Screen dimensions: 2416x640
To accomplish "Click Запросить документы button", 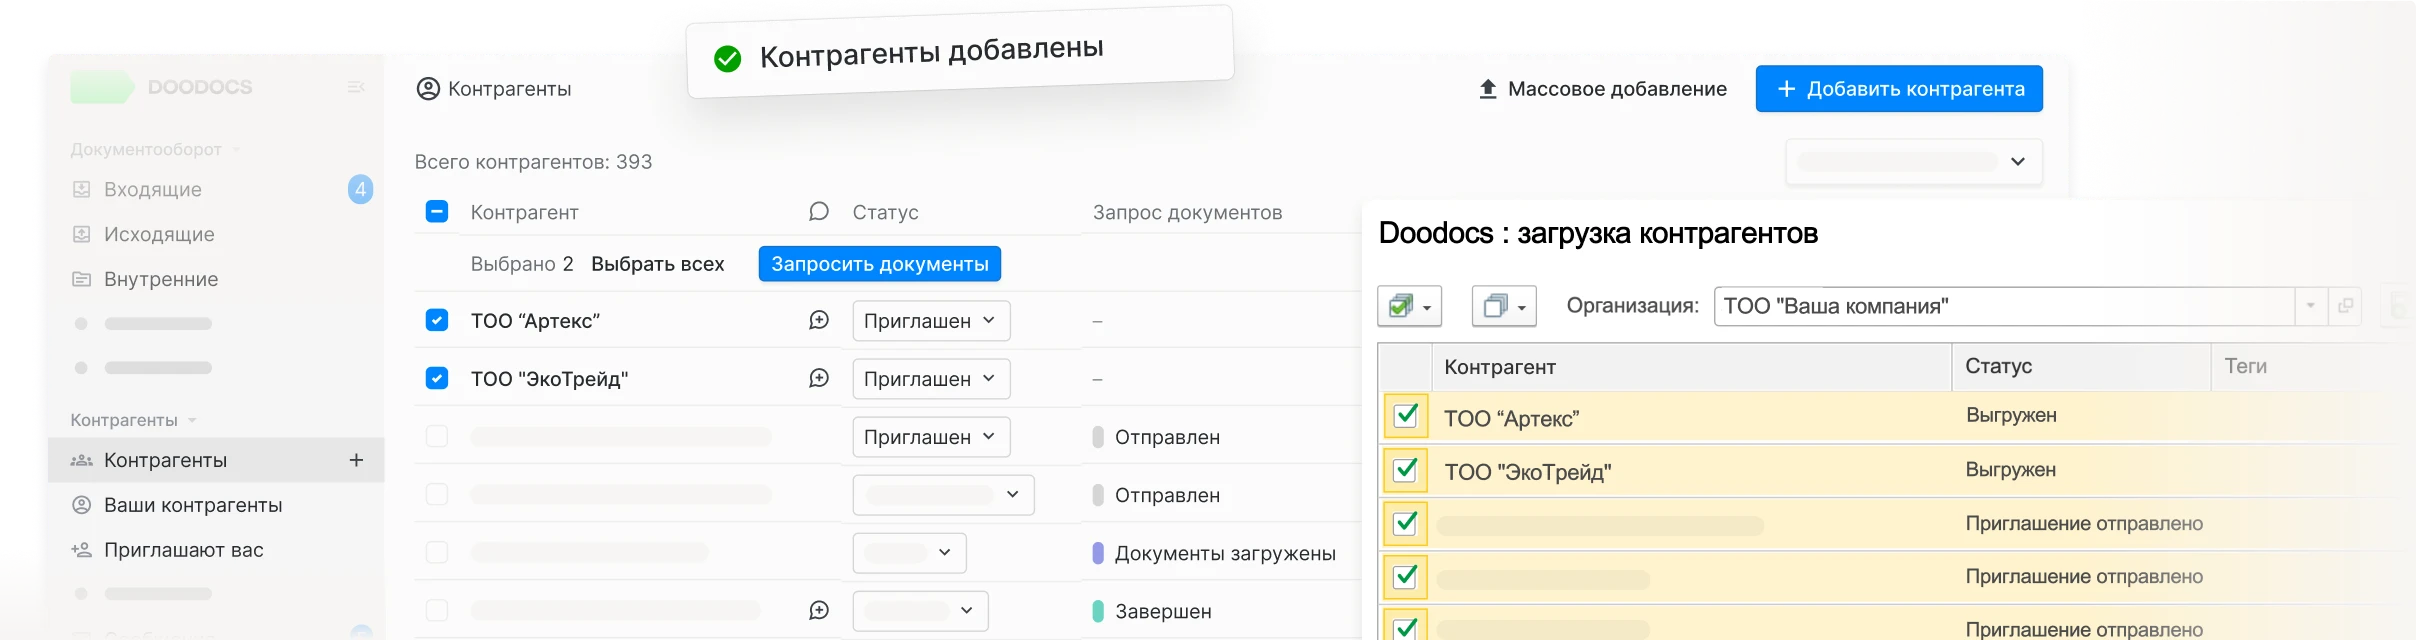I will click(x=880, y=264).
